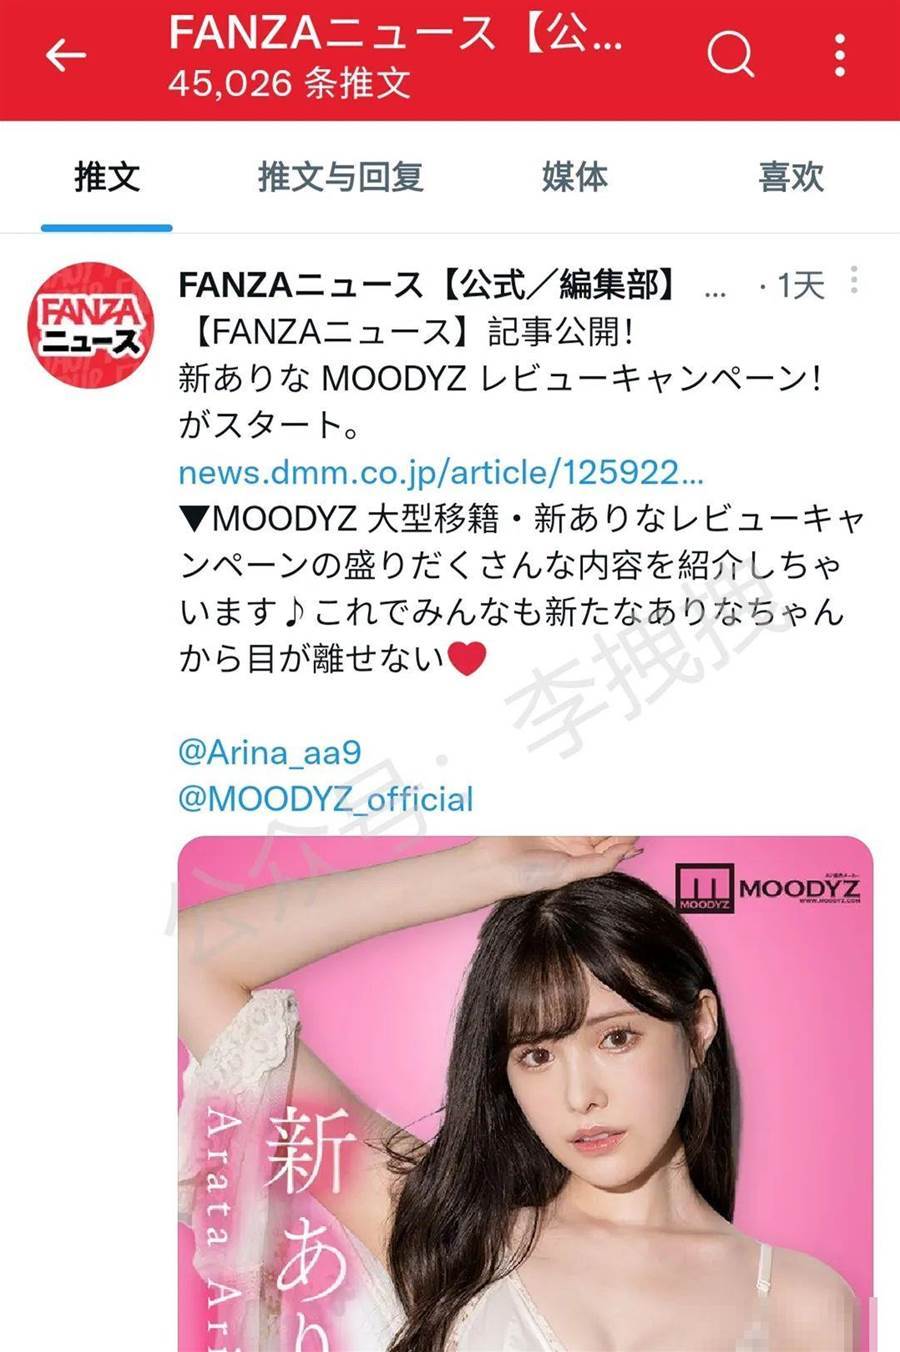900x1352 pixels.
Task: Tap the back arrow icon
Action: coord(66,55)
